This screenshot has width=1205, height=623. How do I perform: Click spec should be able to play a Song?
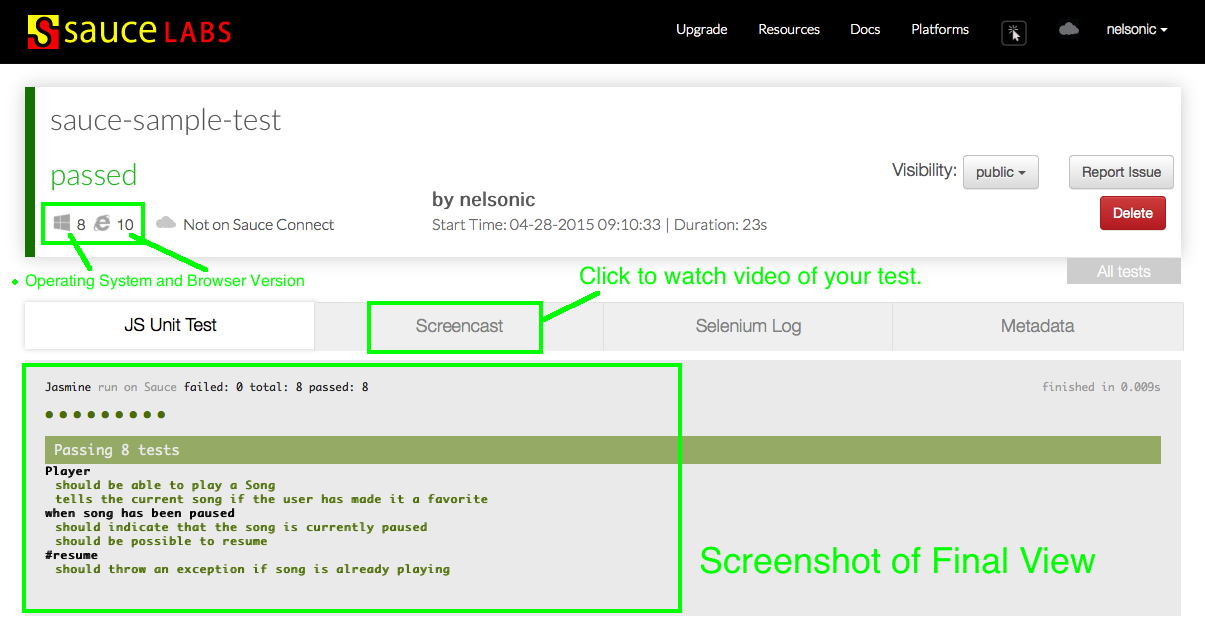(x=165, y=485)
